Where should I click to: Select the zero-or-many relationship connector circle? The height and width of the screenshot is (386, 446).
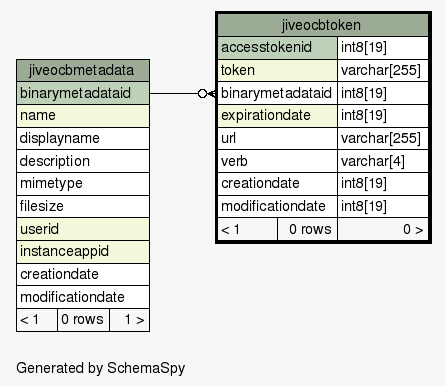[202, 94]
